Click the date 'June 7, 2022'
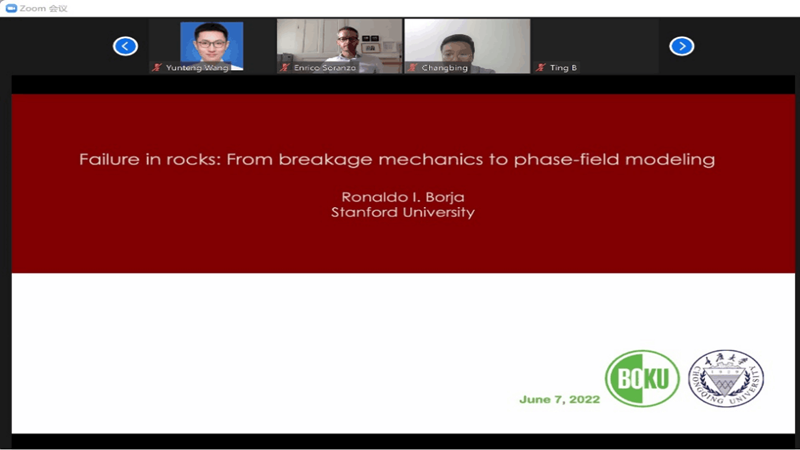 pyautogui.click(x=560, y=399)
